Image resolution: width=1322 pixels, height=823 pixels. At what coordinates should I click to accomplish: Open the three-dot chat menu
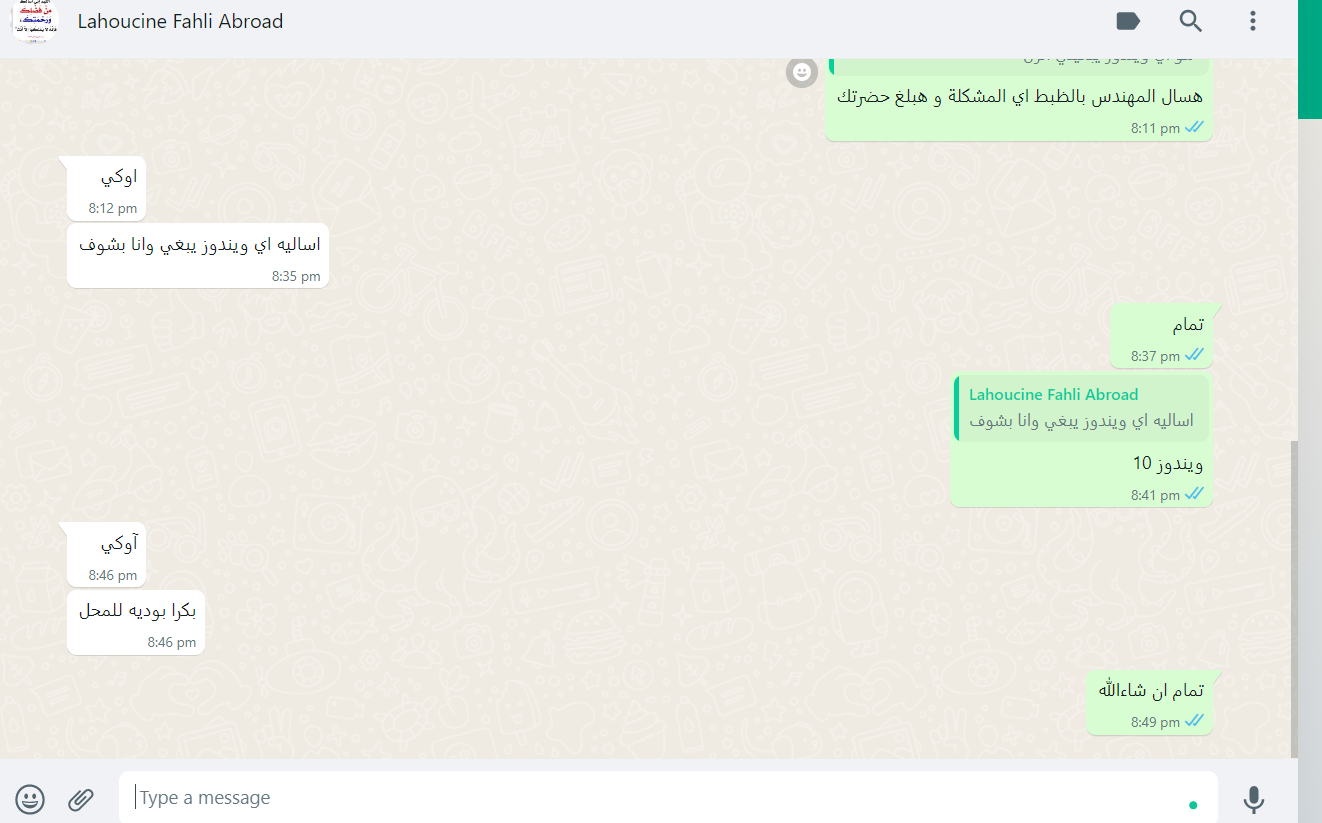pyautogui.click(x=1252, y=21)
